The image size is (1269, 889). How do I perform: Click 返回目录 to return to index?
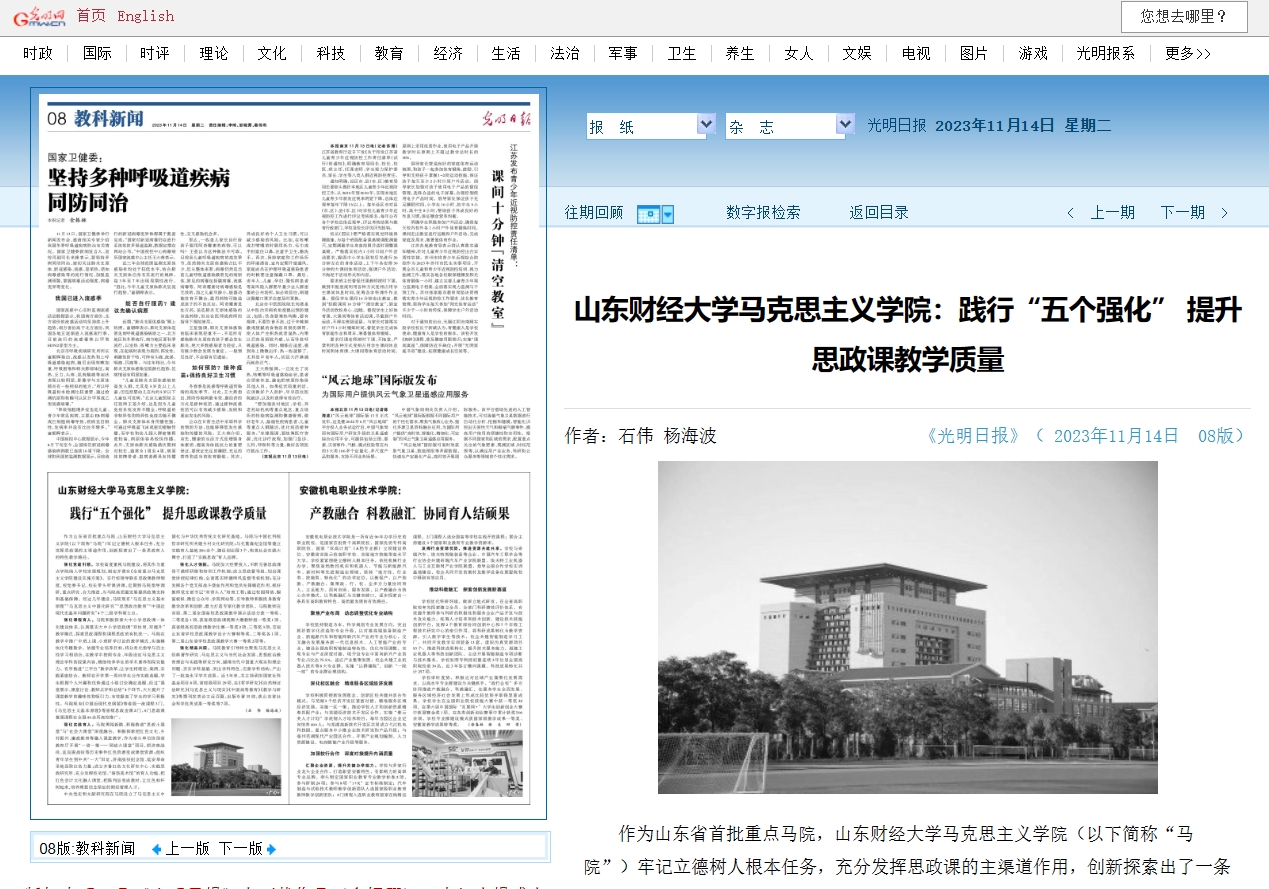point(879,212)
